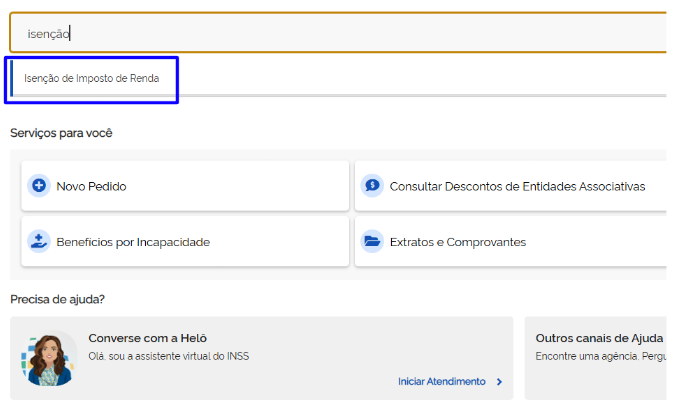Click the dollar coin icon for Consultar Descontos
The height and width of the screenshot is (411, 679).
372,186
